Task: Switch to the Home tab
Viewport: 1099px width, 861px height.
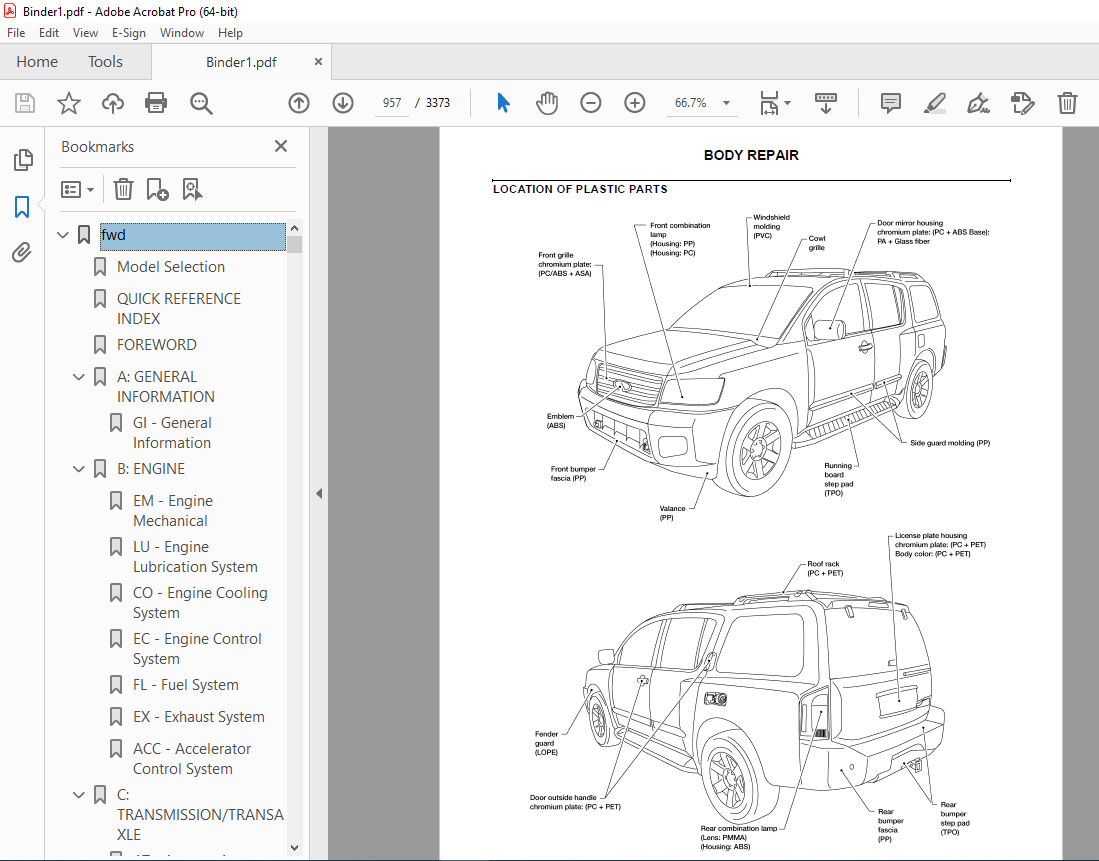Action: coord(37,62)
